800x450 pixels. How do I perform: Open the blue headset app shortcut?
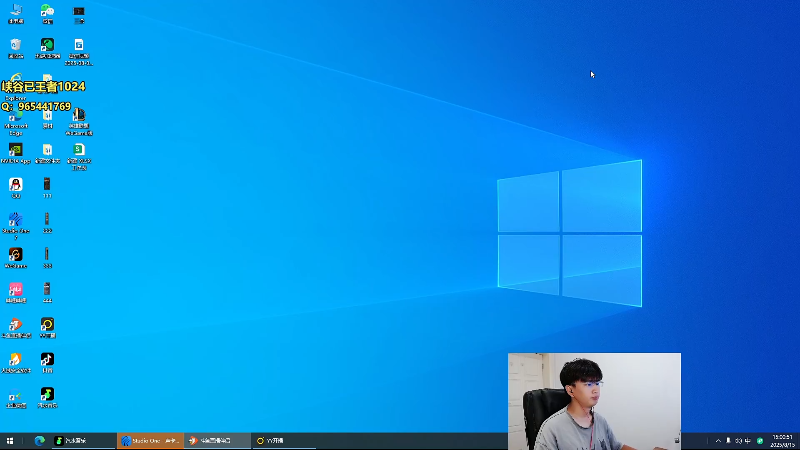(16, 398)
